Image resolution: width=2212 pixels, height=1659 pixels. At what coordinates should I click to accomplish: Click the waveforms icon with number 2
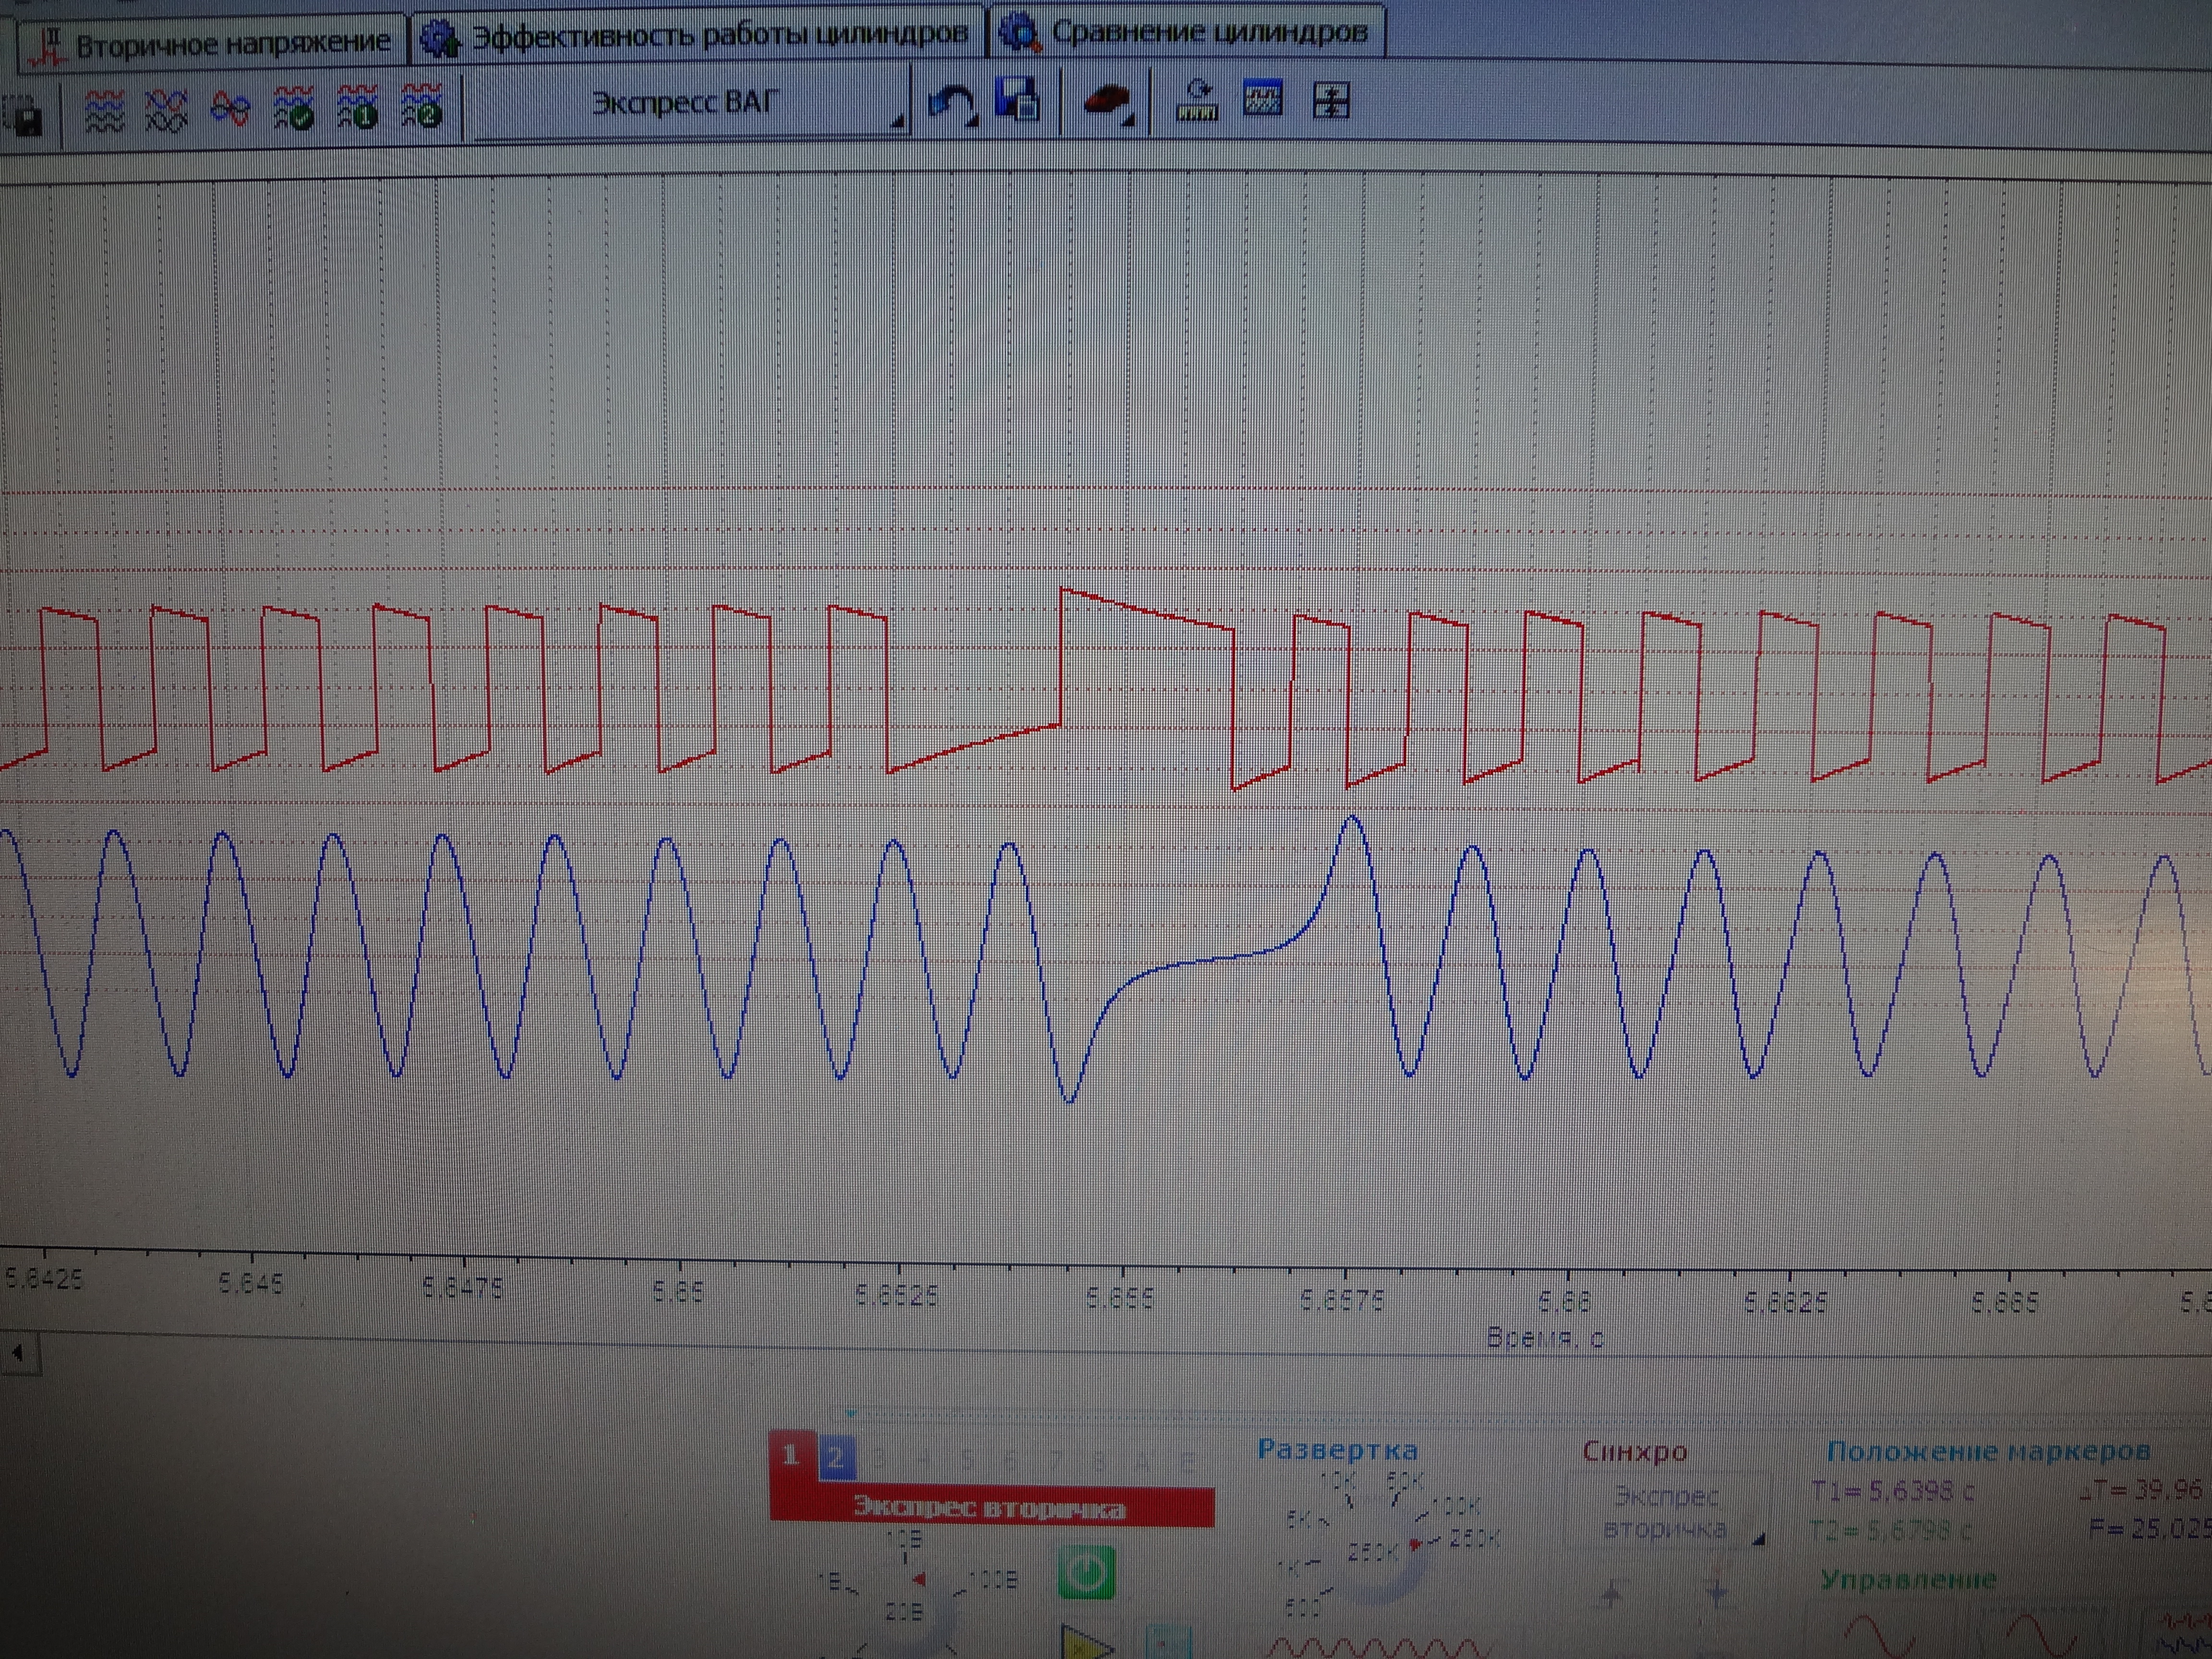[421, 106]
